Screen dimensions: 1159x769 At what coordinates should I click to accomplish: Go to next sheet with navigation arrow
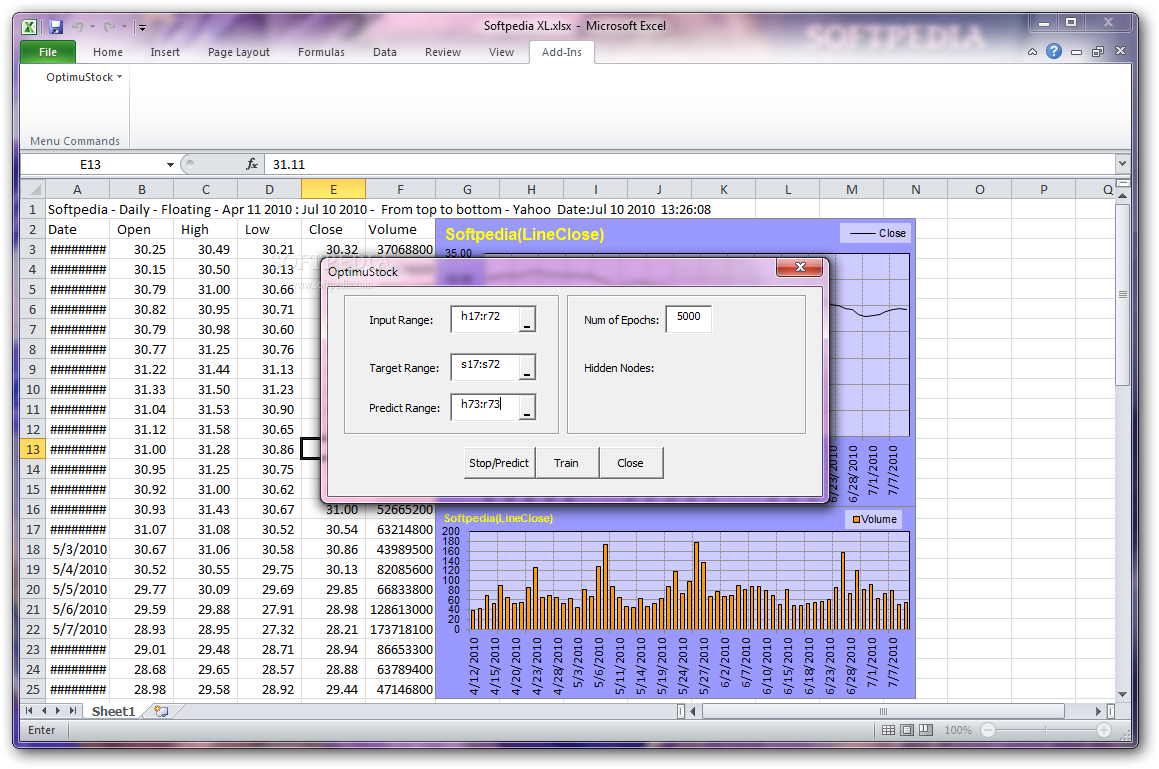pyautogui.click(x=58, y=711)
